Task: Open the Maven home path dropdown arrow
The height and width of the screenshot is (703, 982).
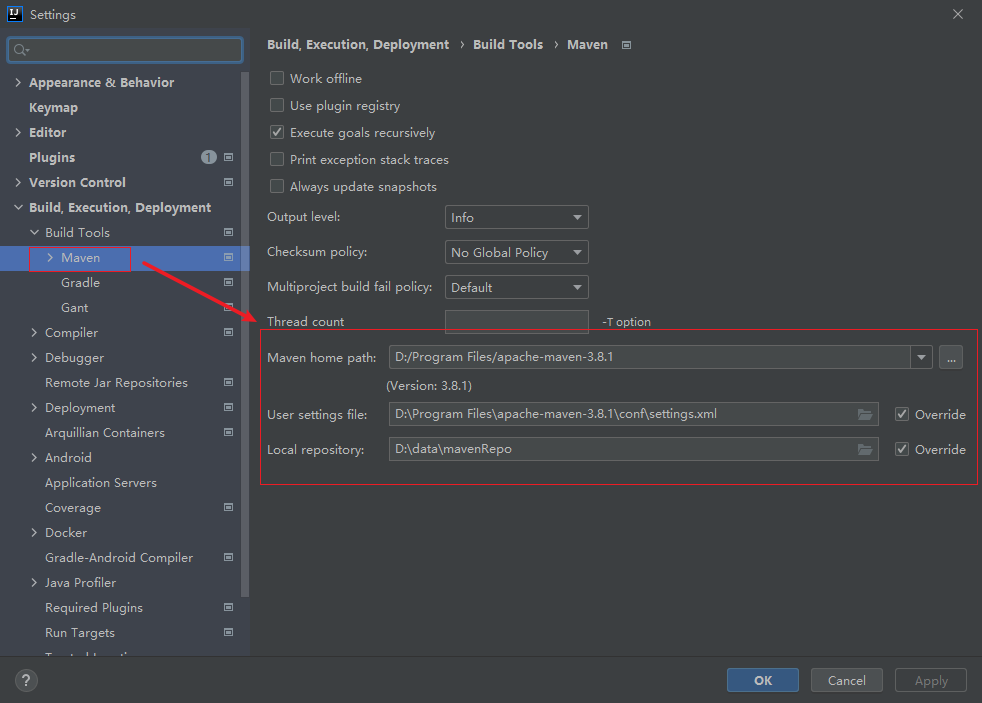Action: tap(921, 357)
